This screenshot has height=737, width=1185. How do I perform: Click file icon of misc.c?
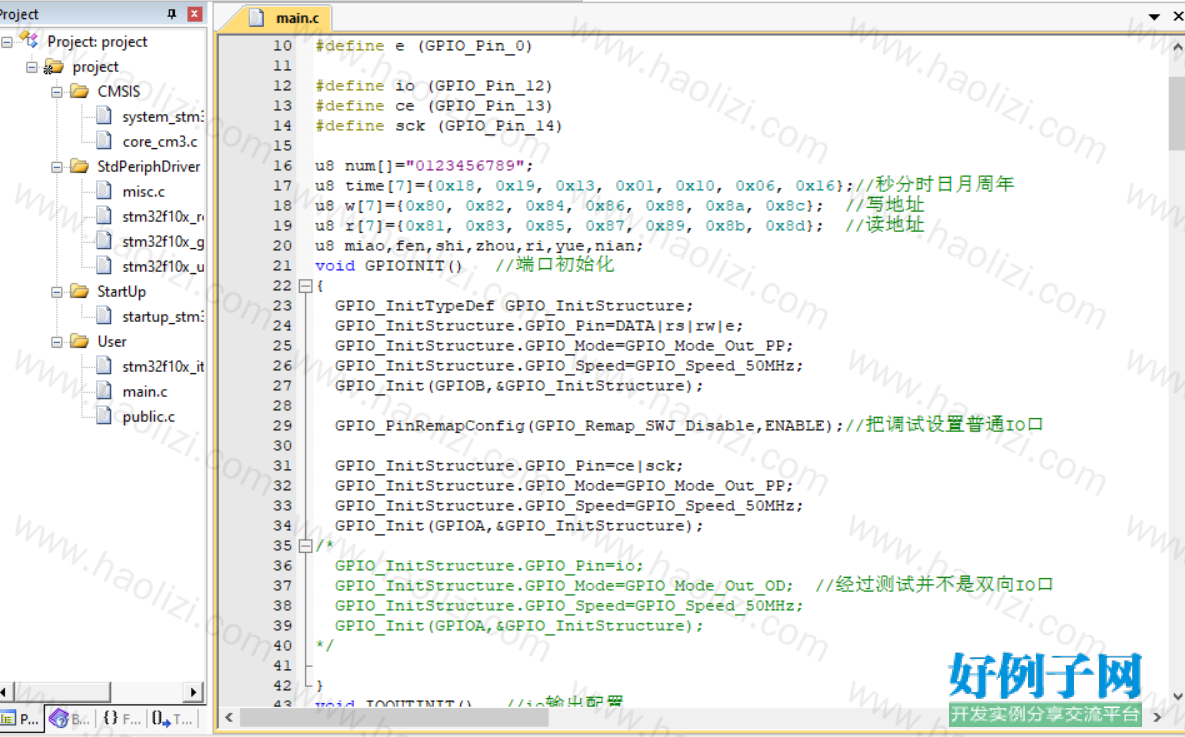[x=104, y=191]
